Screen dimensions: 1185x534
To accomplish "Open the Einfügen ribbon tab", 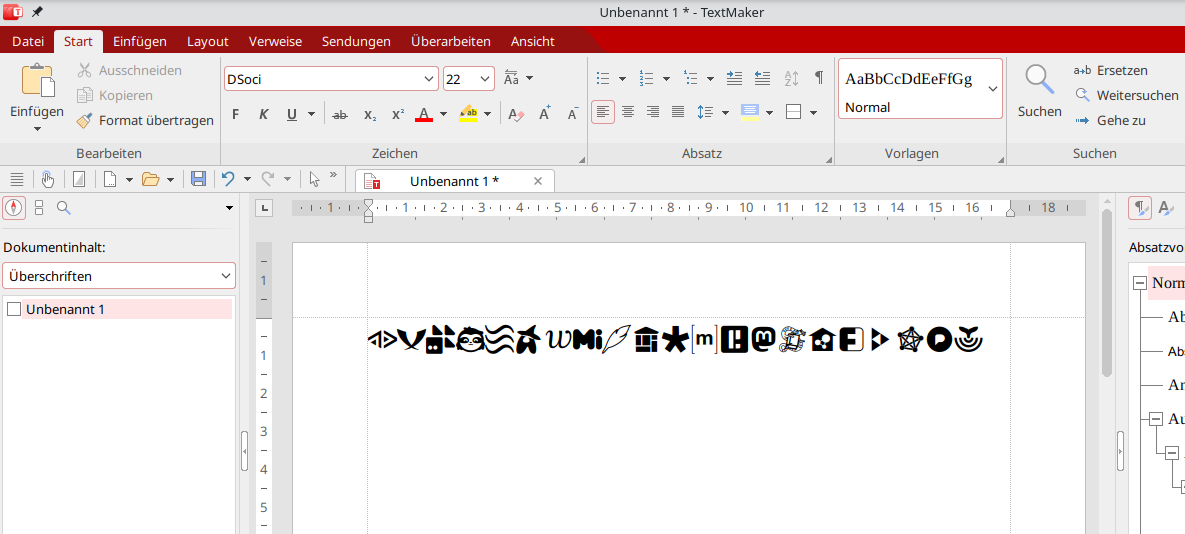I will pyautogui.click(x=140, y=41).
